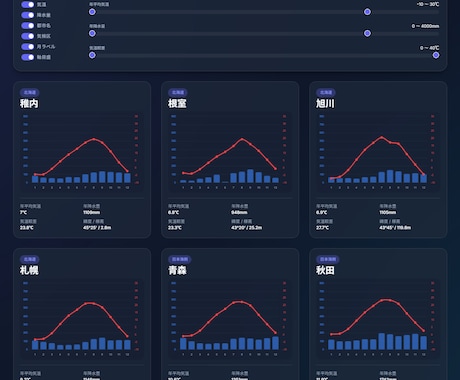Open the 稚内 climate chart
Viewport: 460px width, 380px height.
tap(82, 152)
